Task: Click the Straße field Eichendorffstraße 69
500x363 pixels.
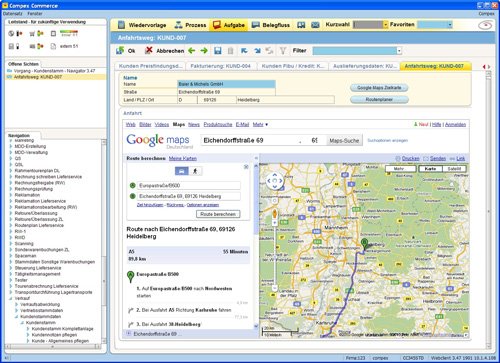Action: pyautogui.click(x=226, y=92)
